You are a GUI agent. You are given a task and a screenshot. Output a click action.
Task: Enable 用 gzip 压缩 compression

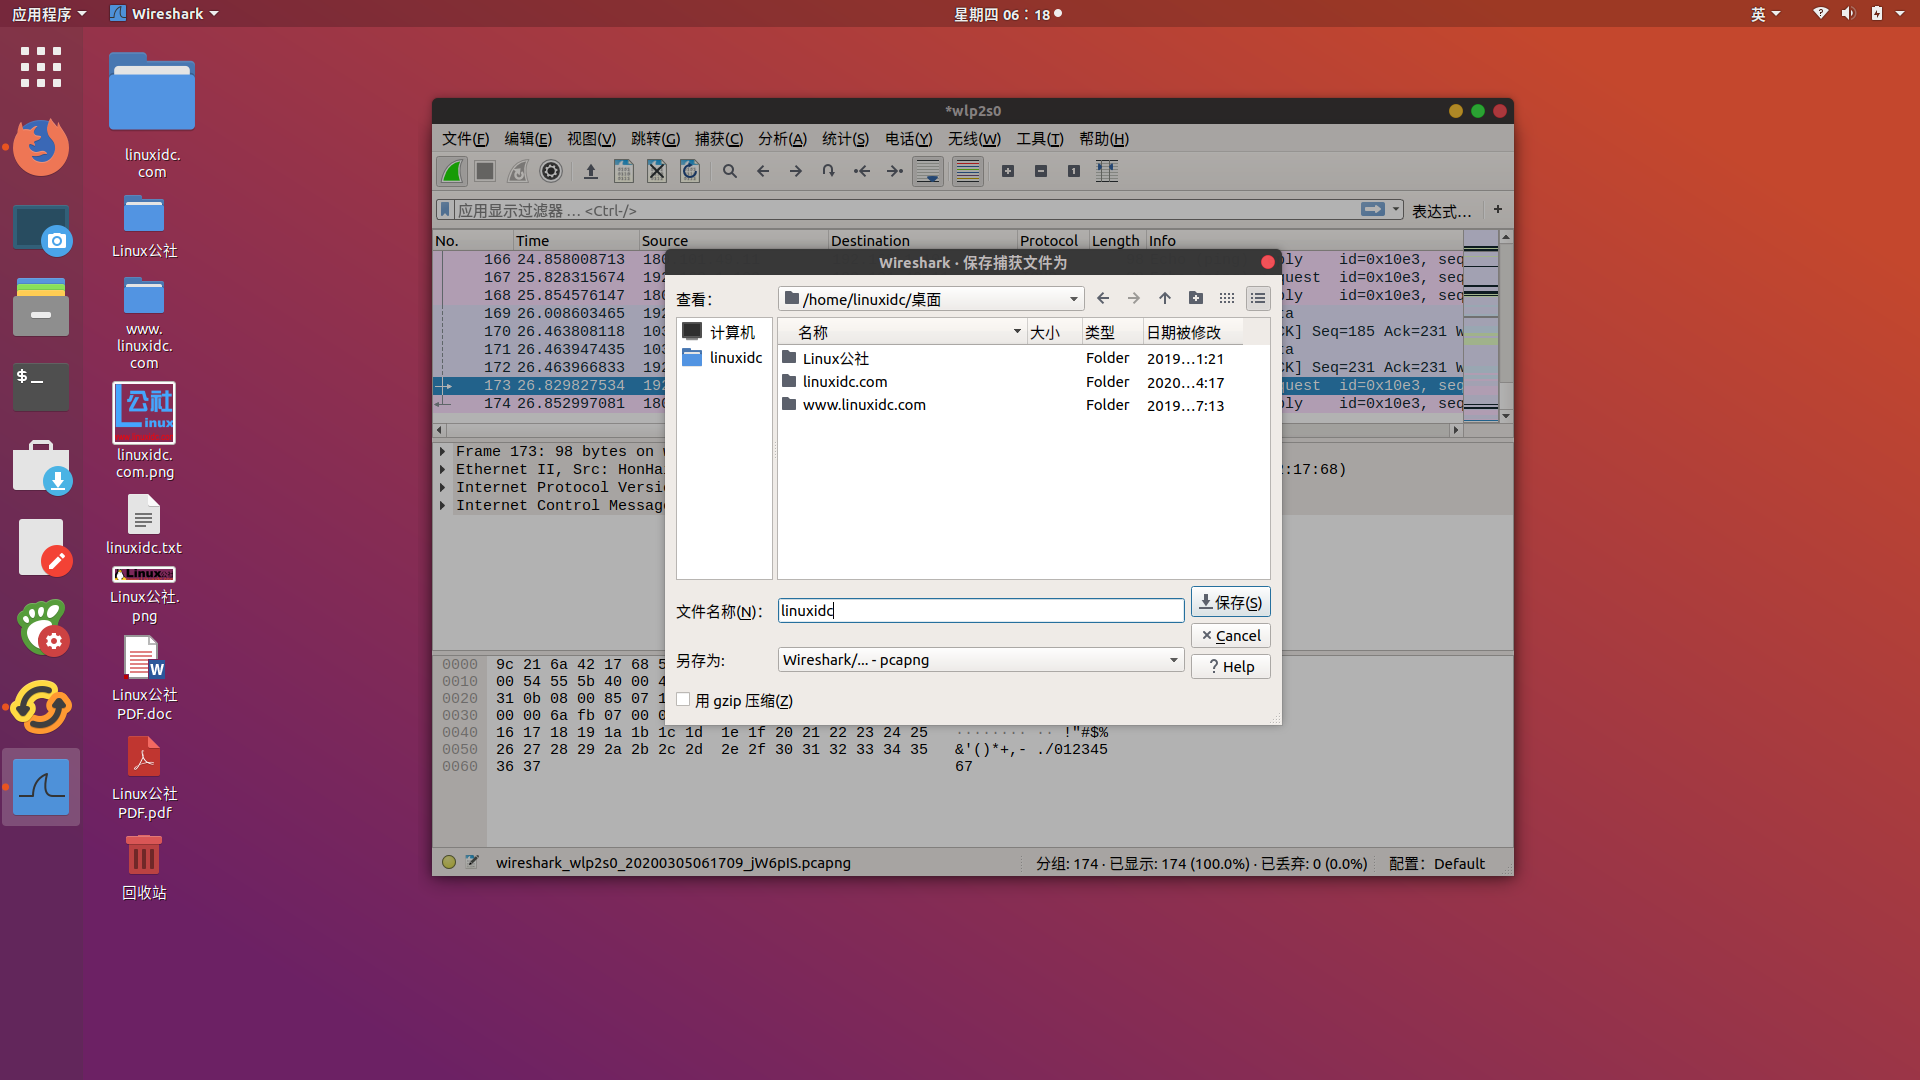(683, 700)
